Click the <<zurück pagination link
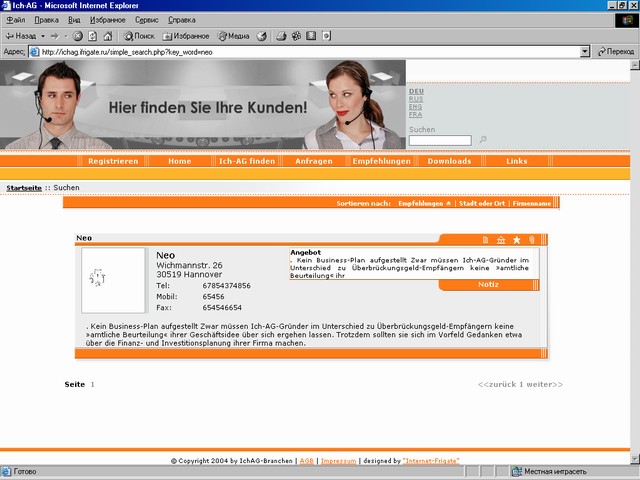This screenshot has width=640, height=480. [x=497, y=384]
